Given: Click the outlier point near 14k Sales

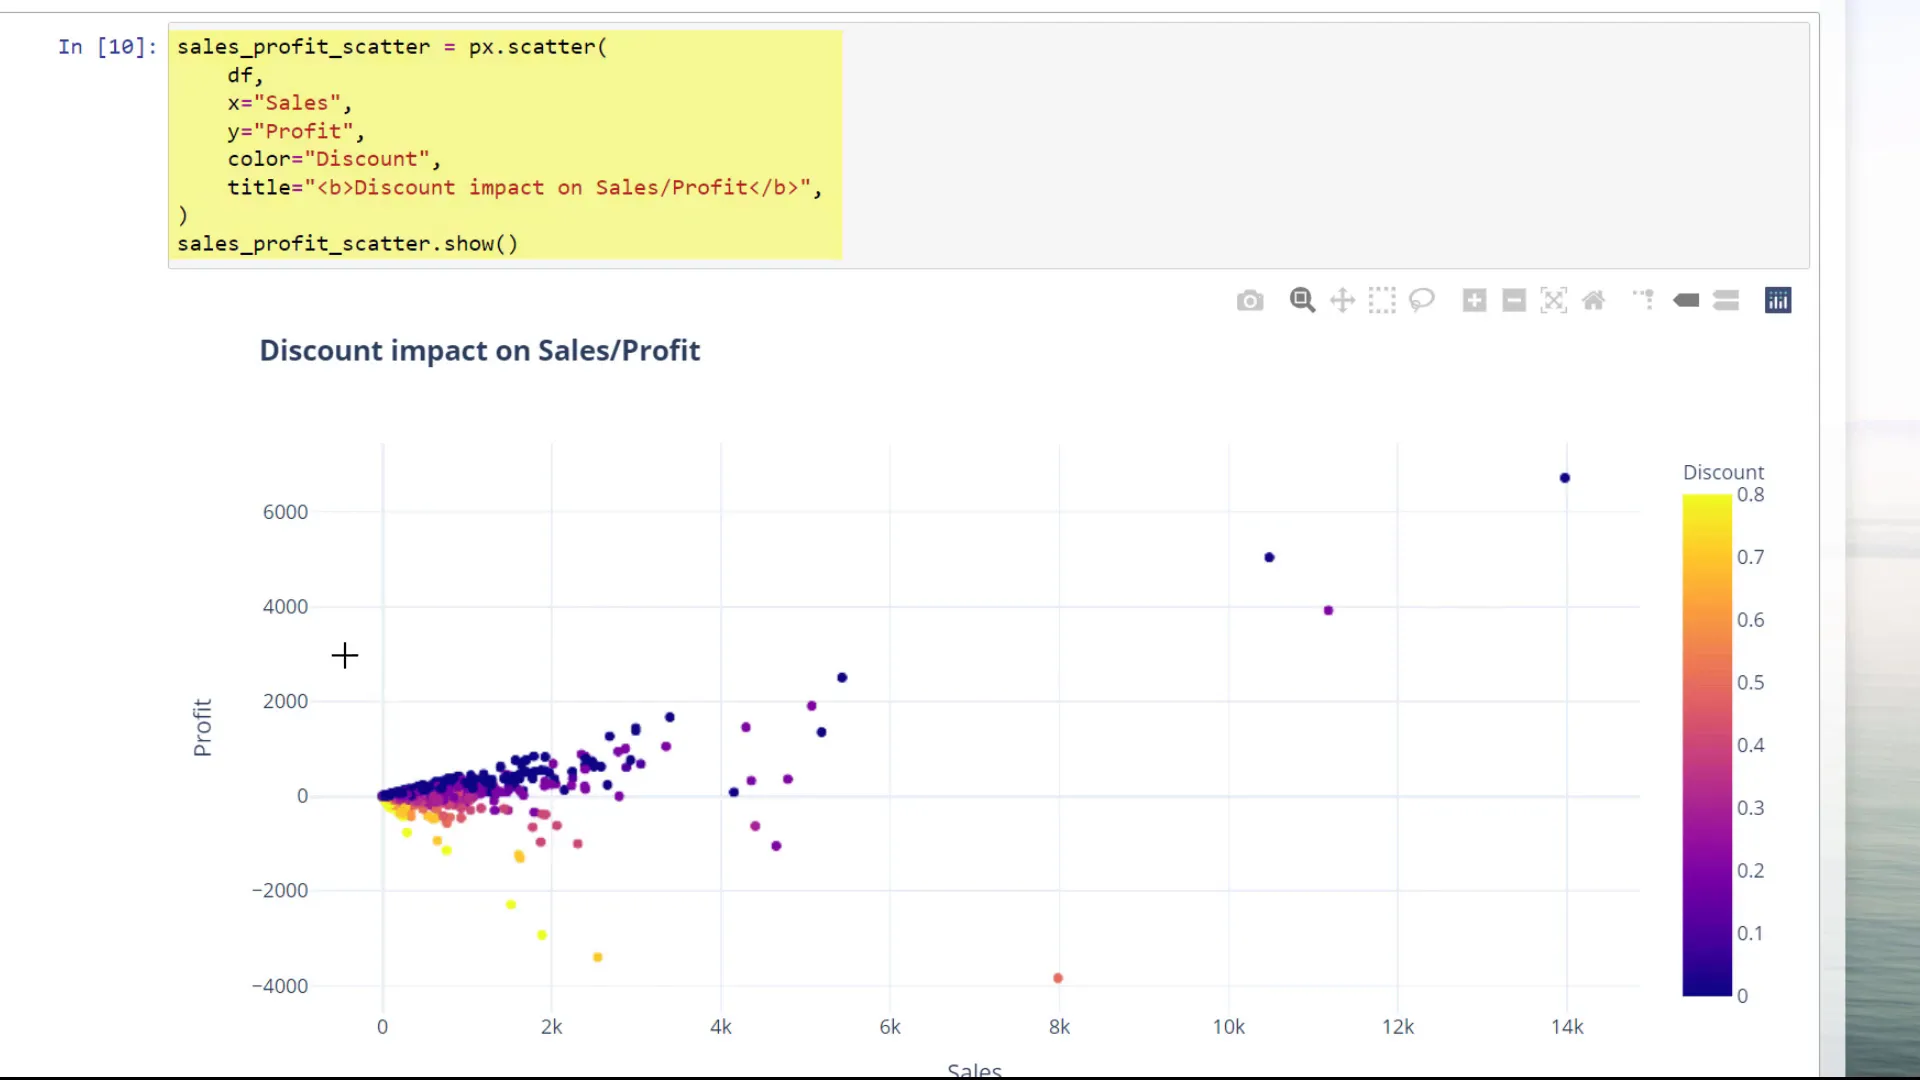Looking at the screenshot, I should 1564,477.
